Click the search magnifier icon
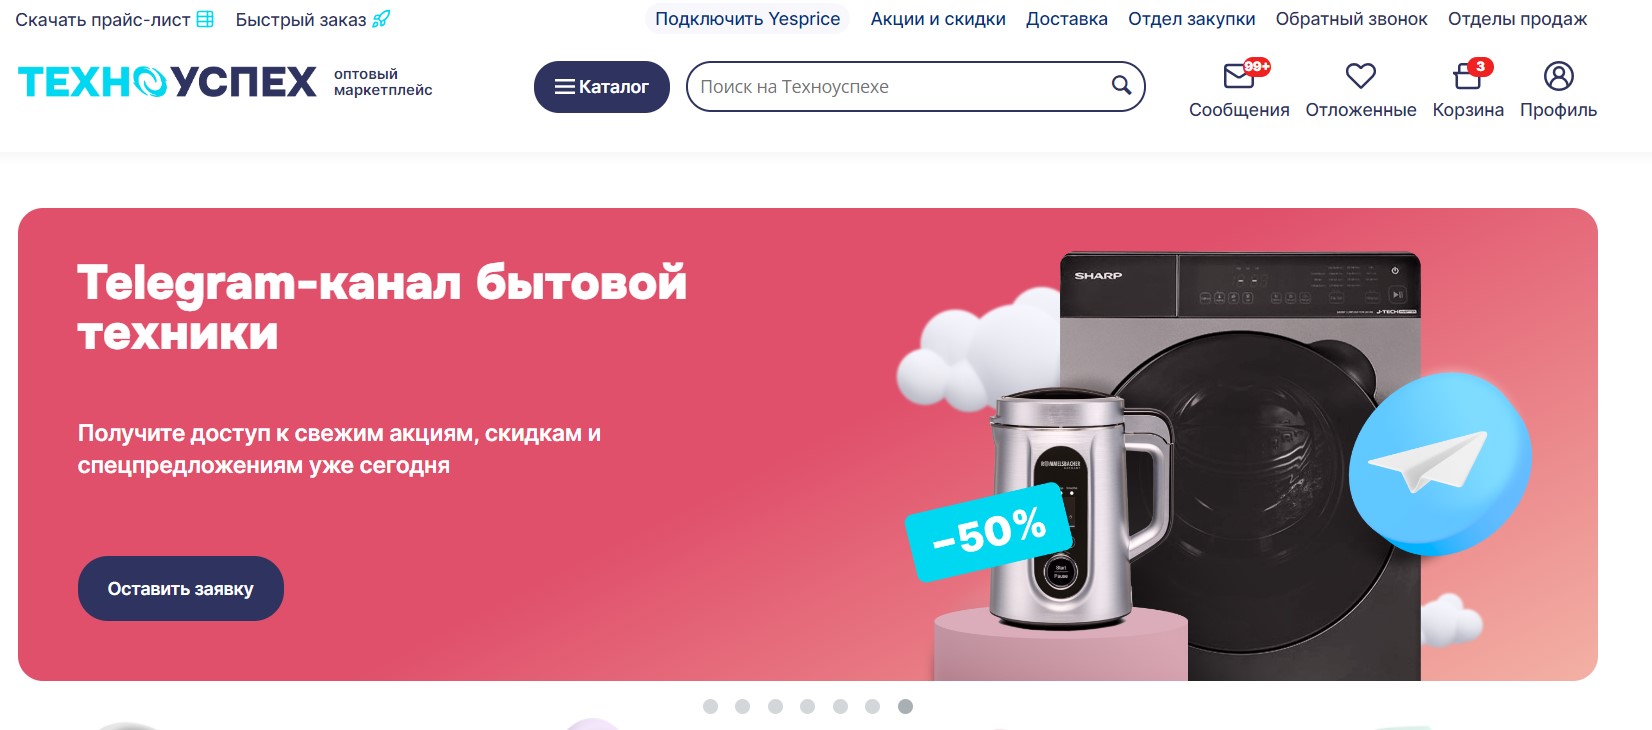 [1121, 86]
